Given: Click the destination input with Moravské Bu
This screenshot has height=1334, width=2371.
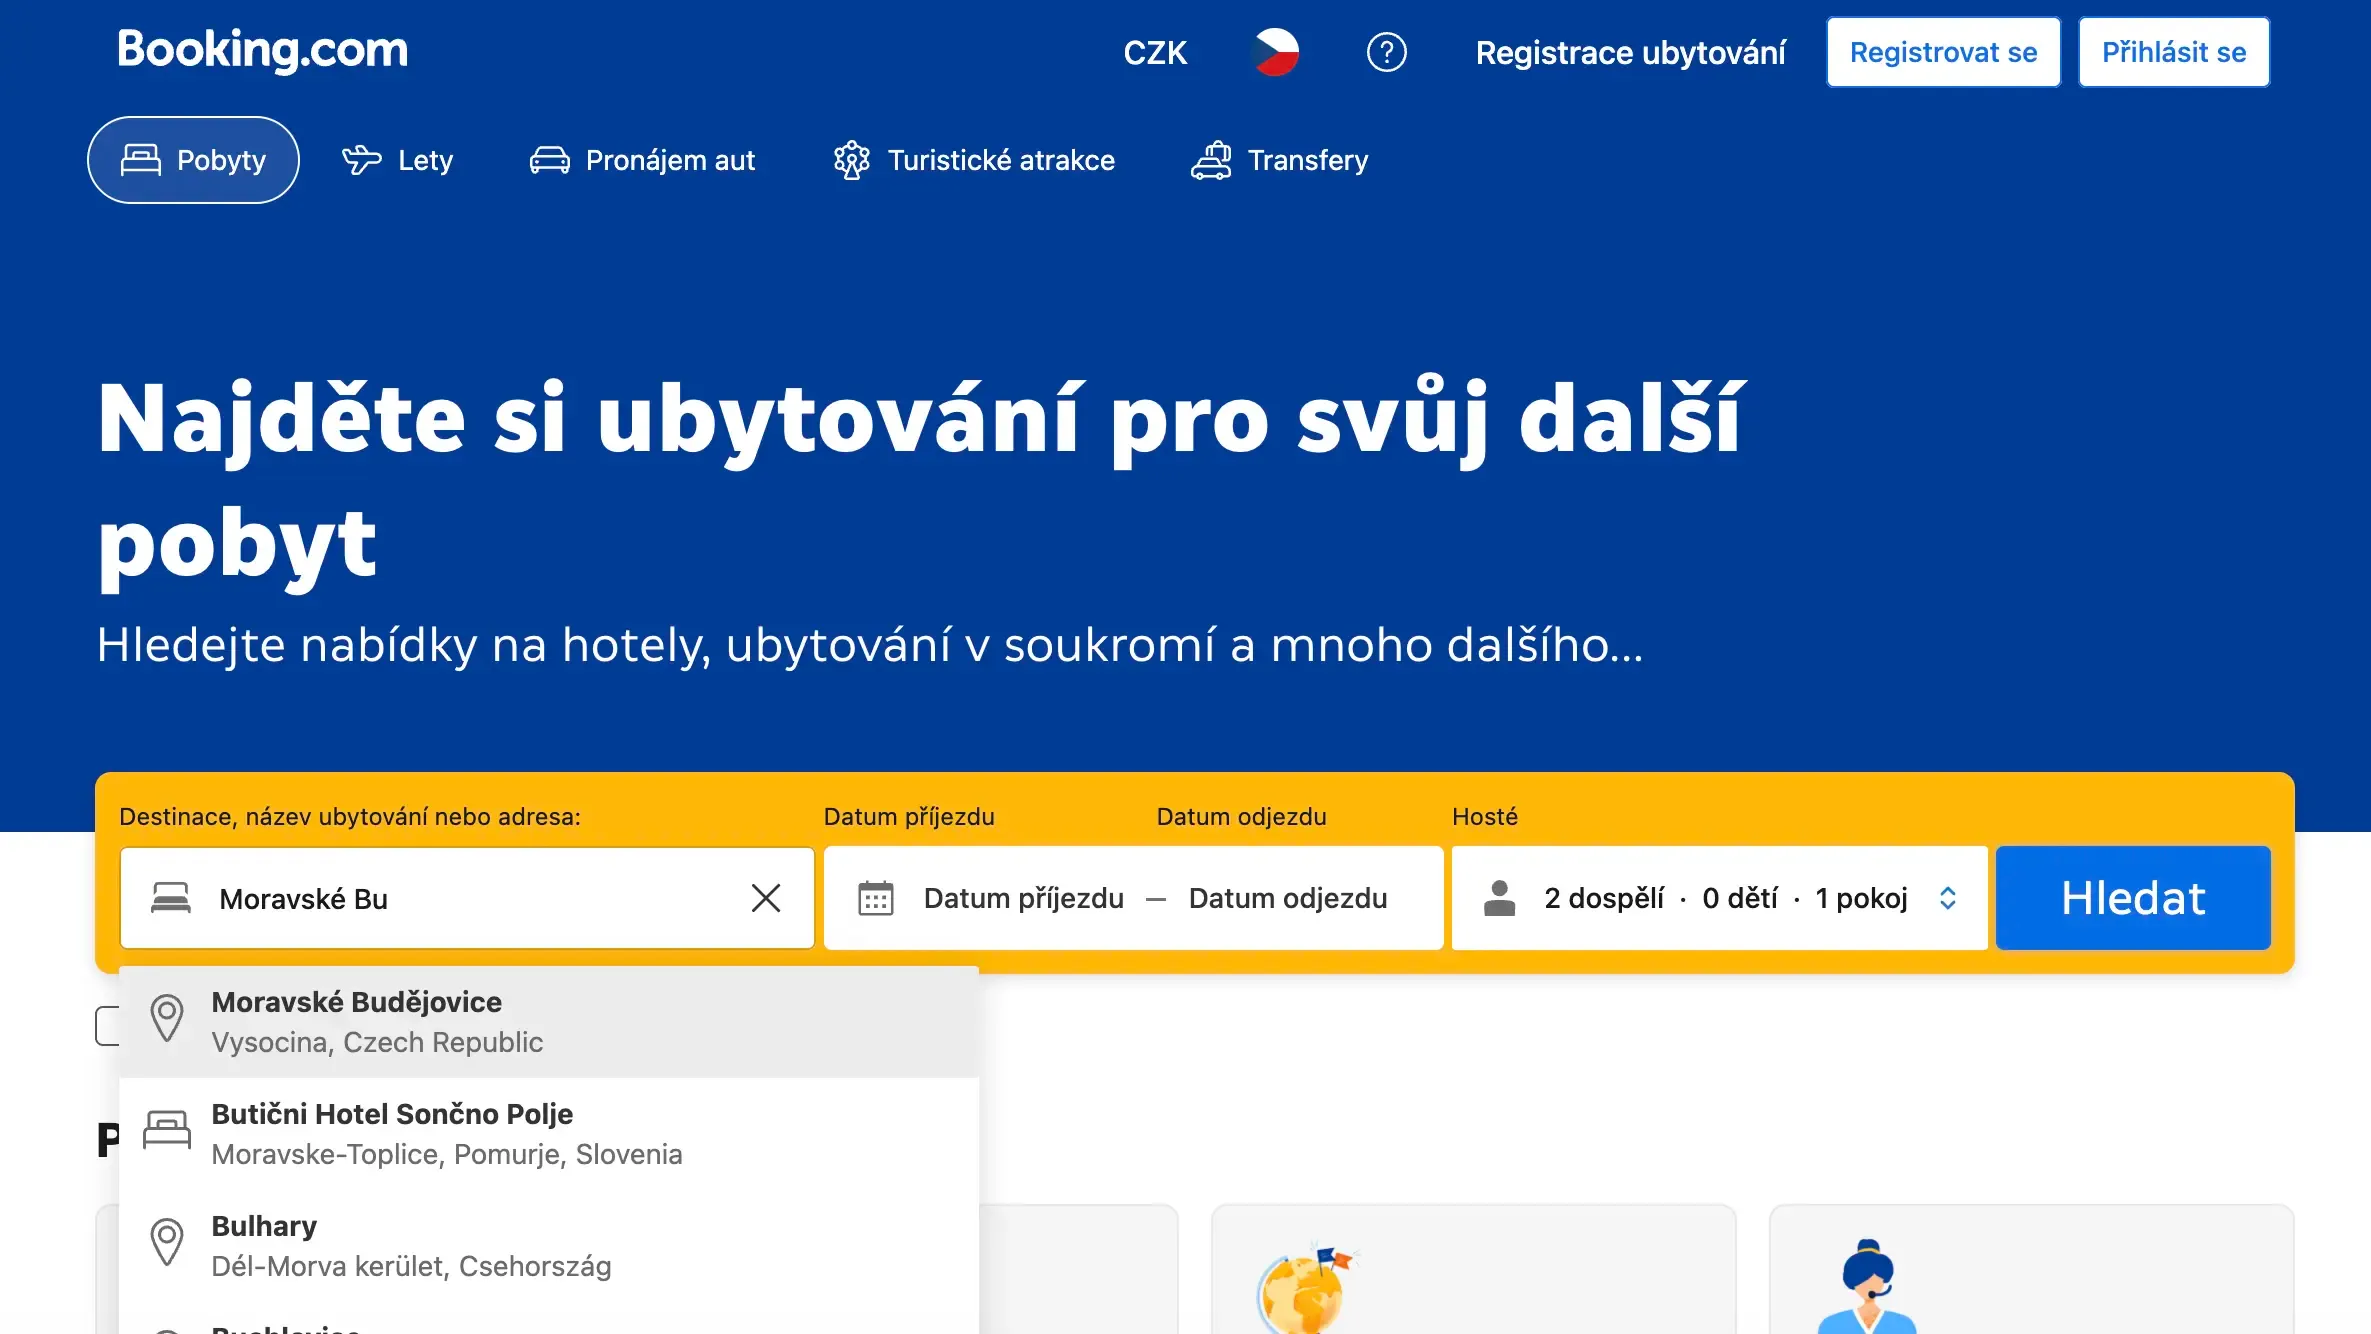Looking at the screenshot, I should click(x=467, y=898).
